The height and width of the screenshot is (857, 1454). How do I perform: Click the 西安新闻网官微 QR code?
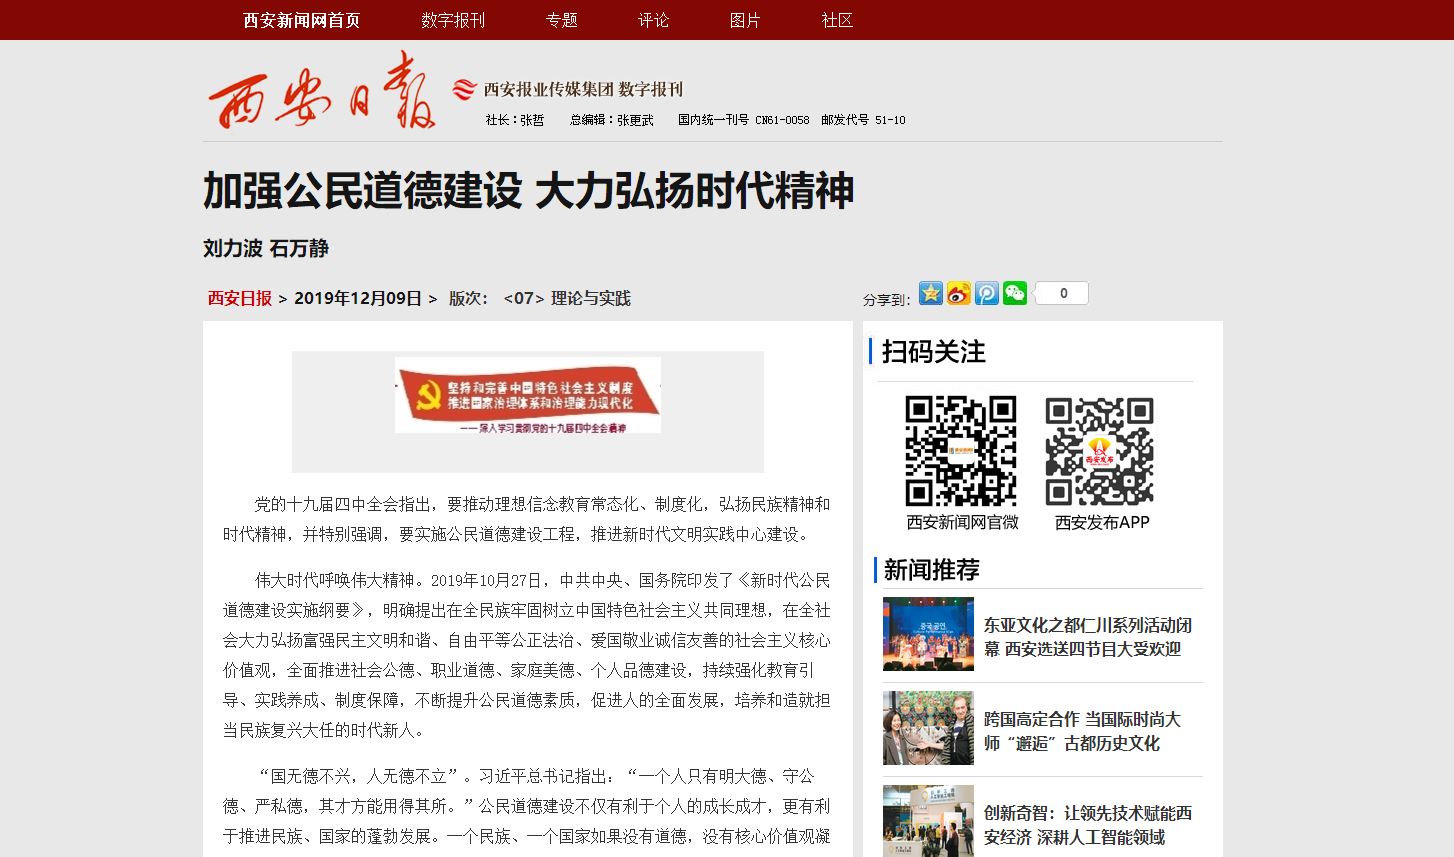(x=961, y=451)
